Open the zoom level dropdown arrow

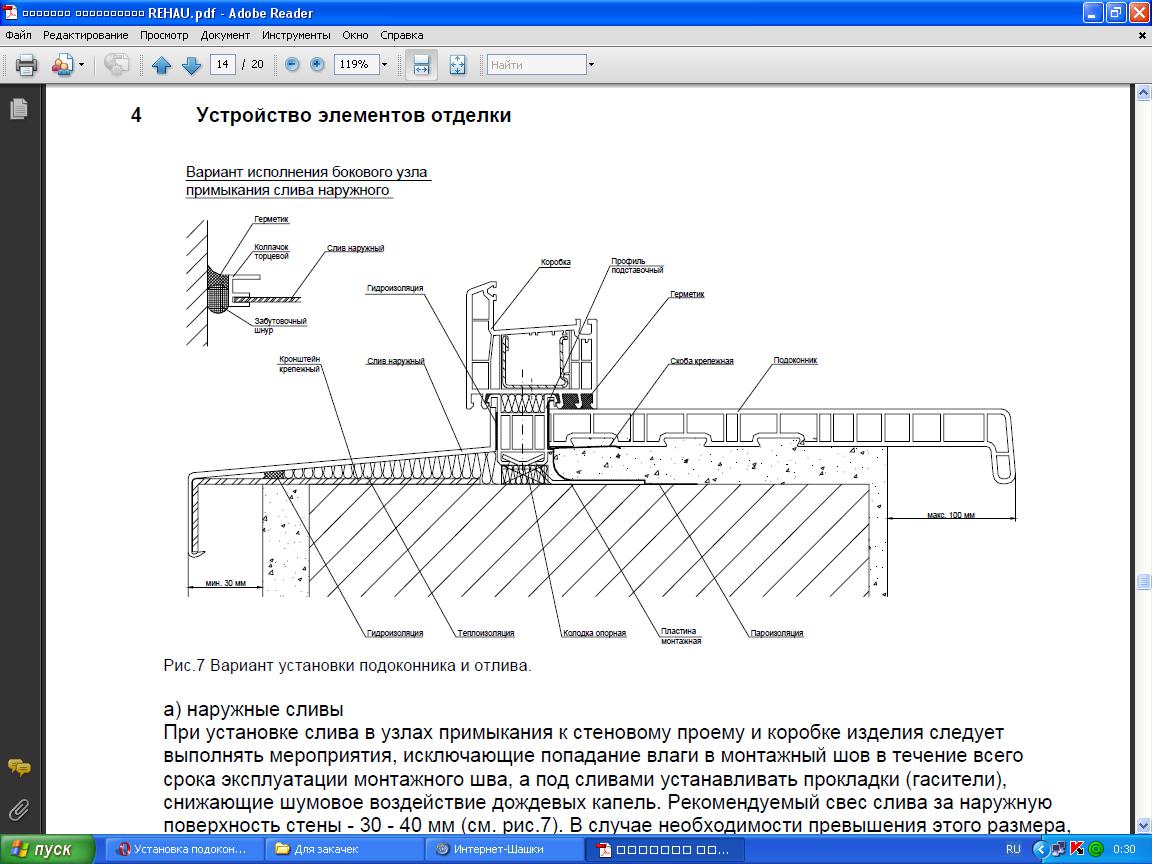pos(384,65)
